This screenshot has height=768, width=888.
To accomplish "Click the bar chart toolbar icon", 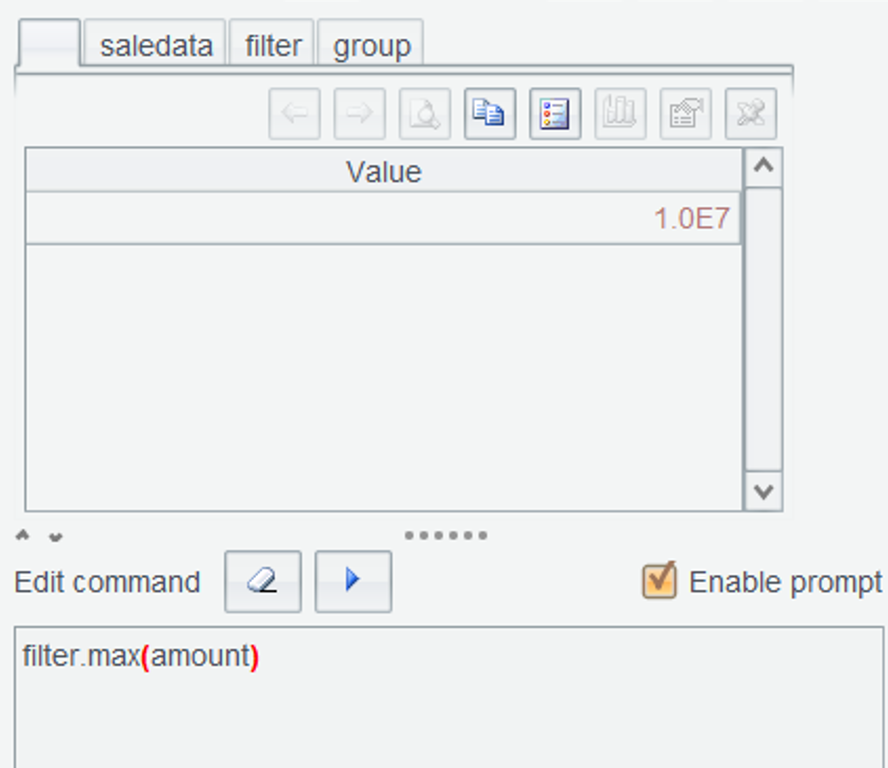I will 620,114.
